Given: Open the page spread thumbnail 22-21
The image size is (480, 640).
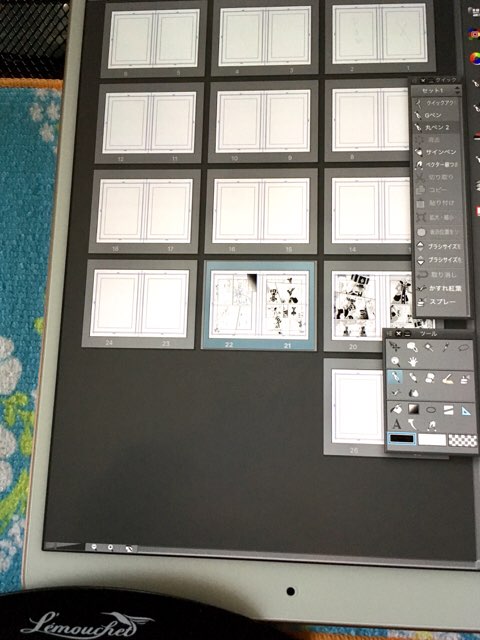Looking at the screenshot, I should pyautogui.click(x=259, y=306).
